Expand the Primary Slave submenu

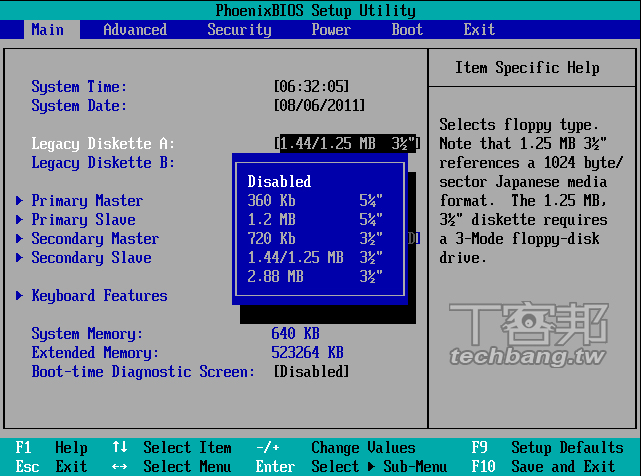coord(83,220)
